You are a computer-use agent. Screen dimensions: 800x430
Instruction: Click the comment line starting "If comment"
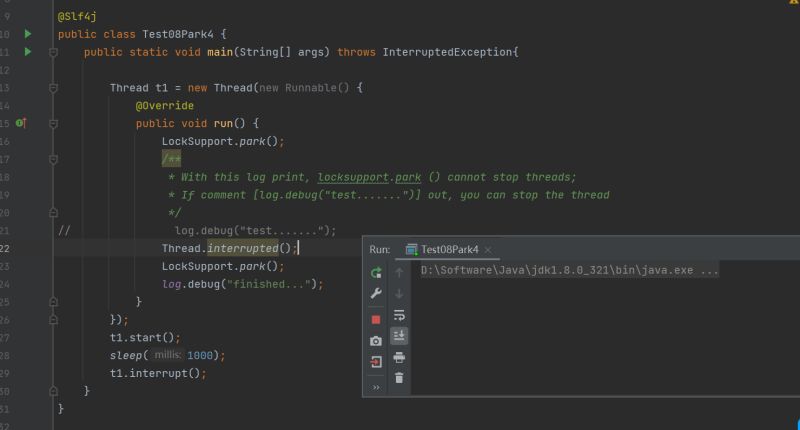coord(389,195)
